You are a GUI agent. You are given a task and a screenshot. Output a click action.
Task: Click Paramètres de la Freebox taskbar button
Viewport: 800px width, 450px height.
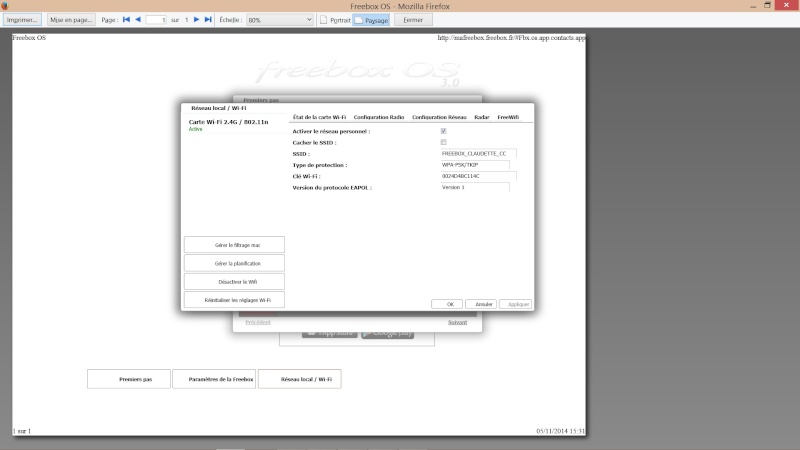pyautogui.click(x=214, y=379)
